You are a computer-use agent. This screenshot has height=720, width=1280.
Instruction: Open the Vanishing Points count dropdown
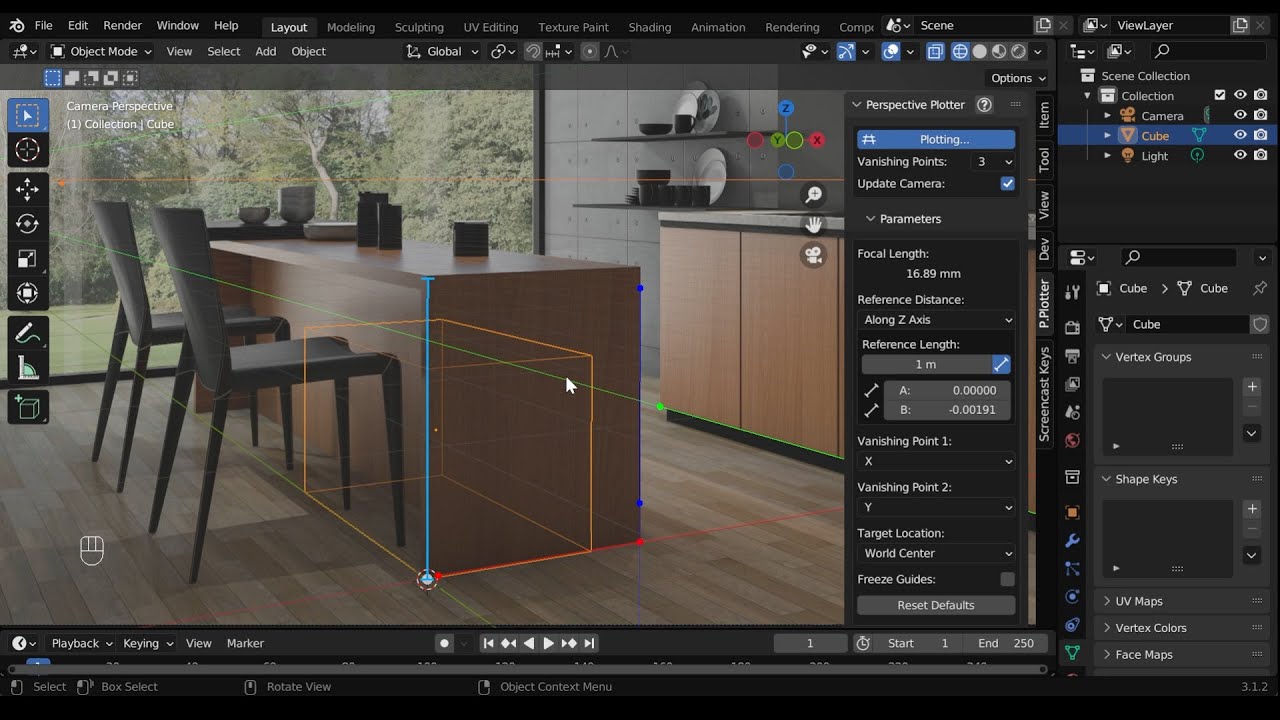[x=994, y=161]
